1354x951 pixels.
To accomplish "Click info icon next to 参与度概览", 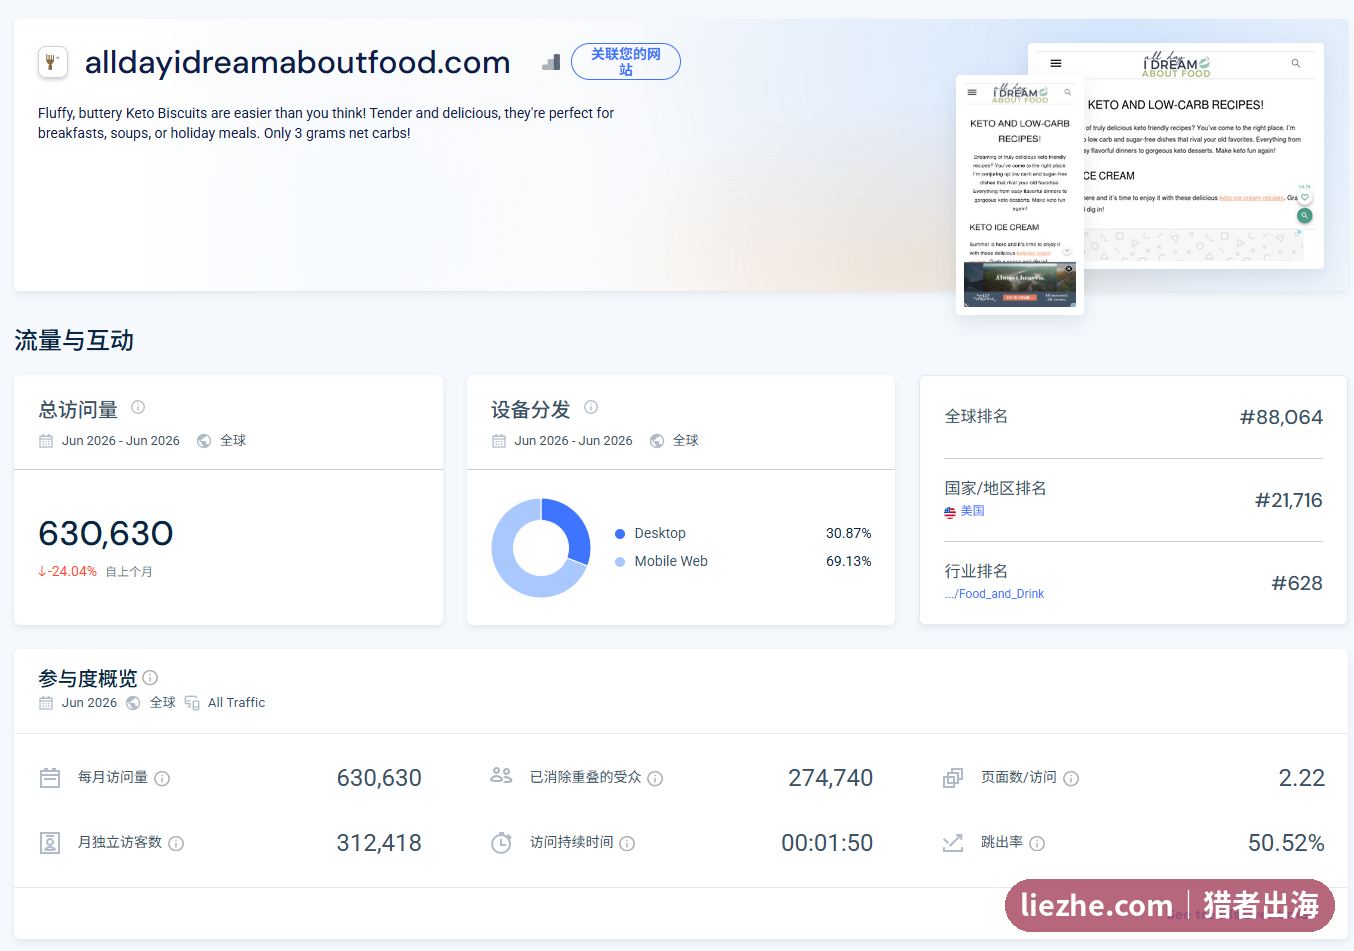I will coord(150,678).
